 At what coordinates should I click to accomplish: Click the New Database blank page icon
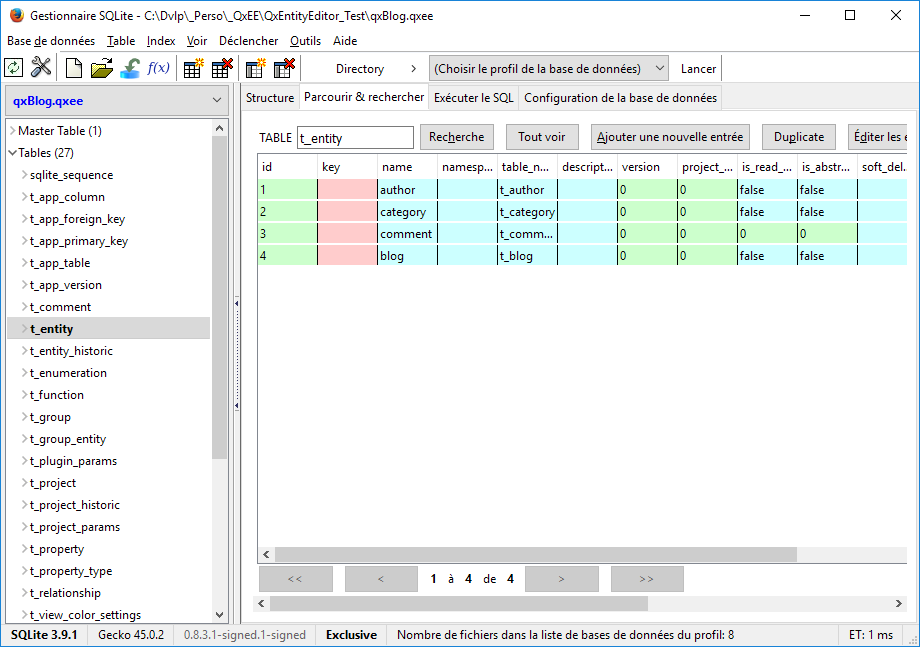coord(74,68)
